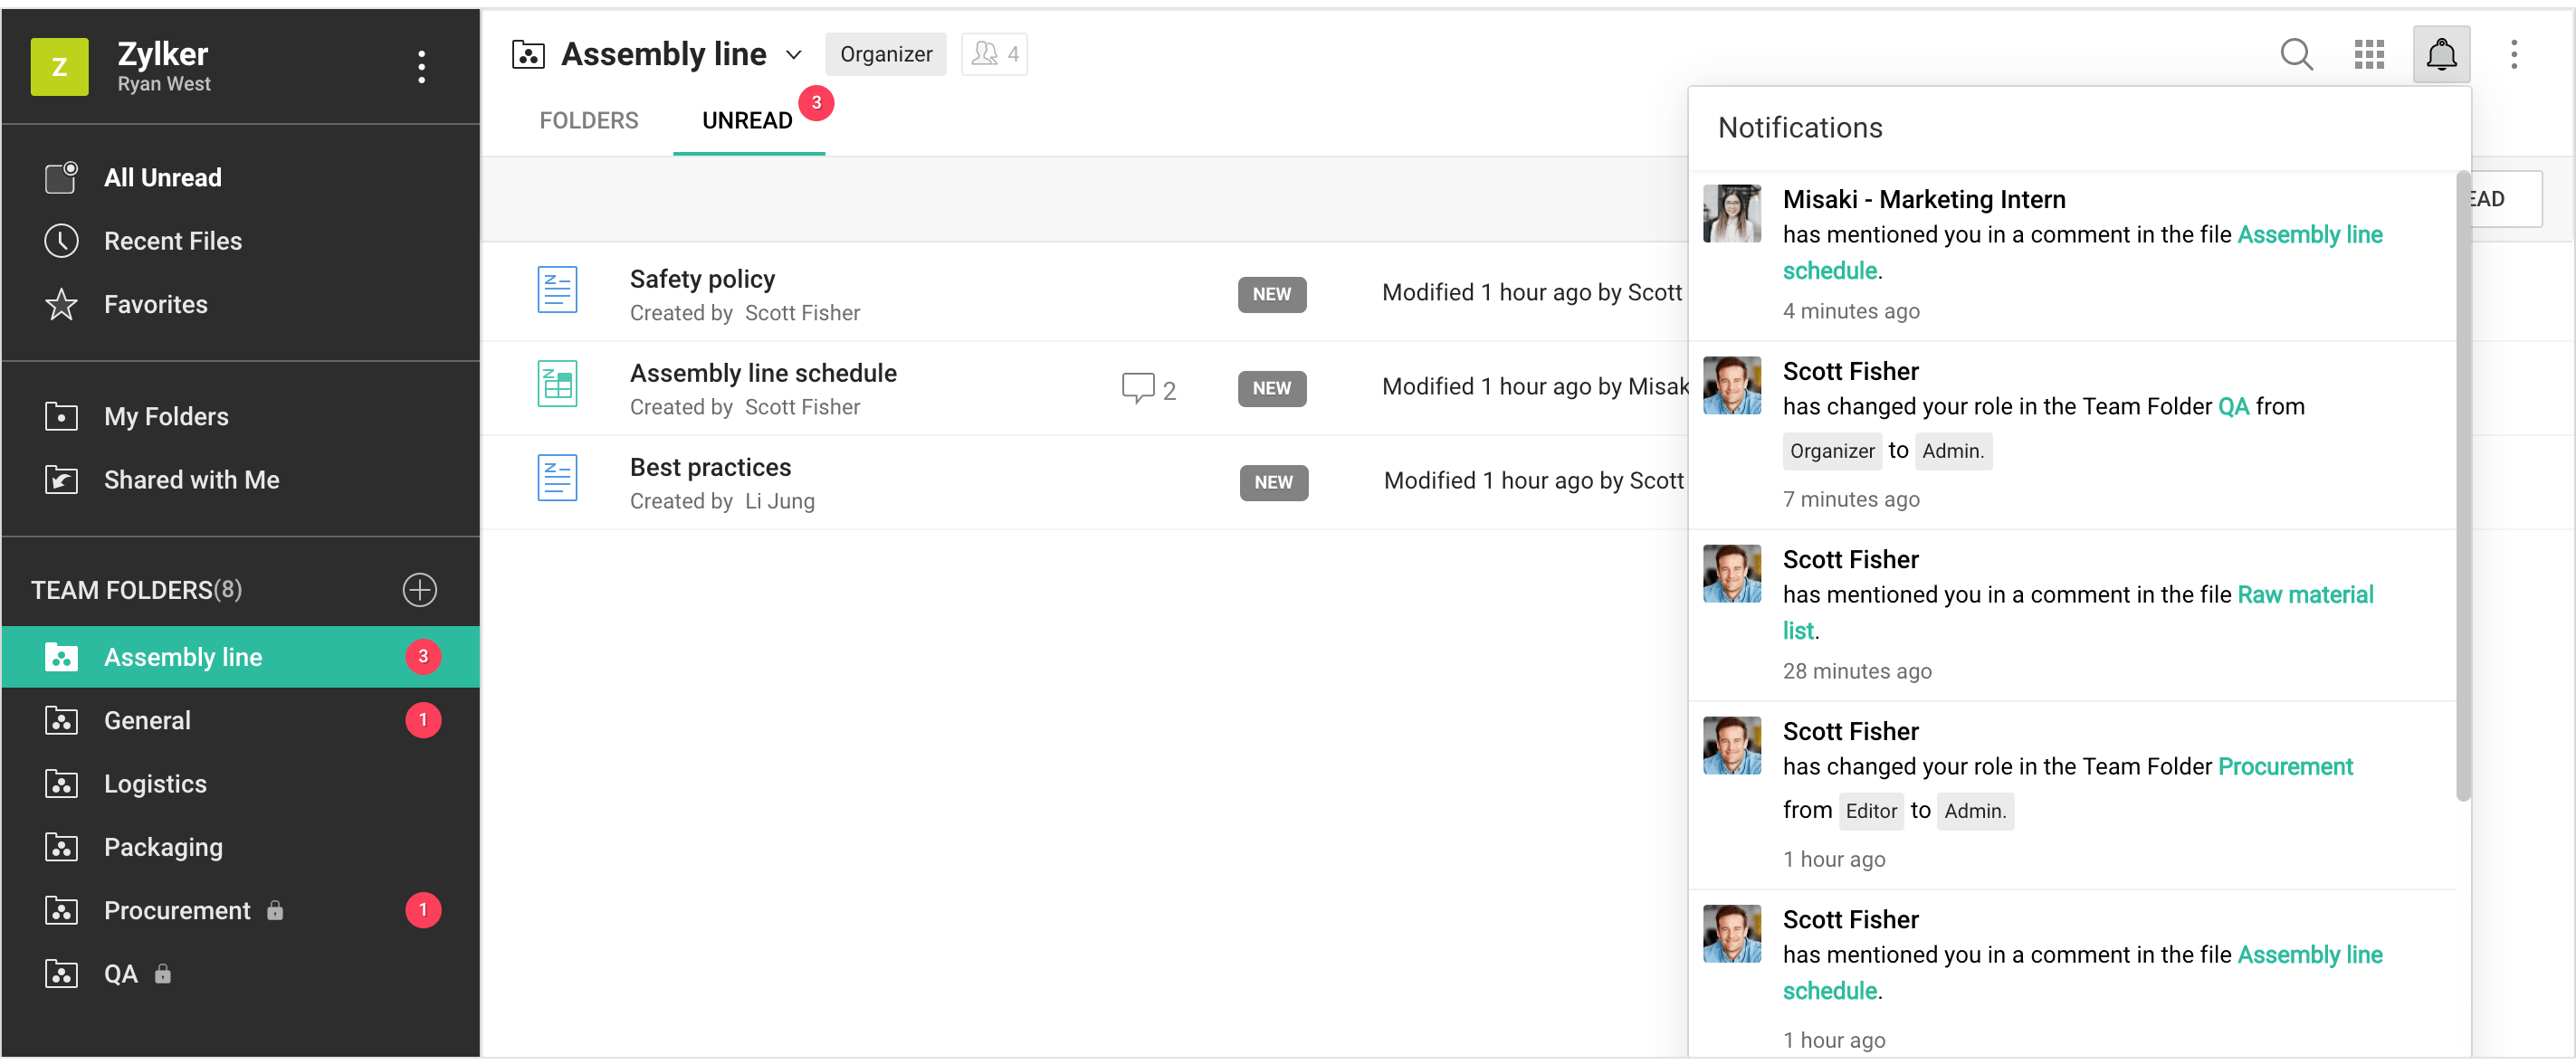Click the Shared with Me icon
Viewport: 2576px width, 1064px height.
tap(61, 480)
